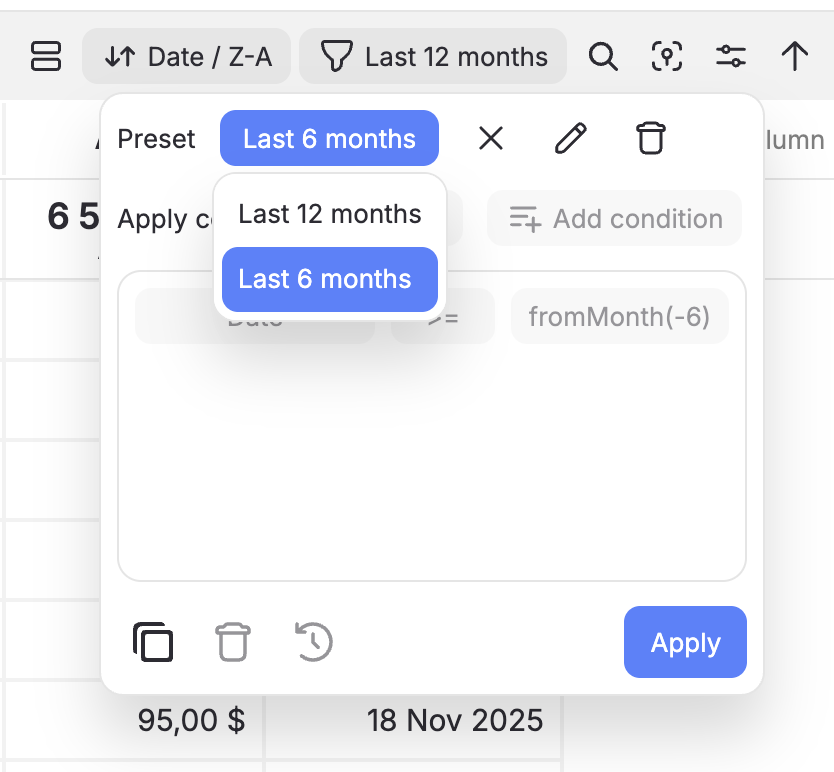Open the Date / Z-A sort dropdown
Viewport: 834px width, 772px height.
coord(187,56)
